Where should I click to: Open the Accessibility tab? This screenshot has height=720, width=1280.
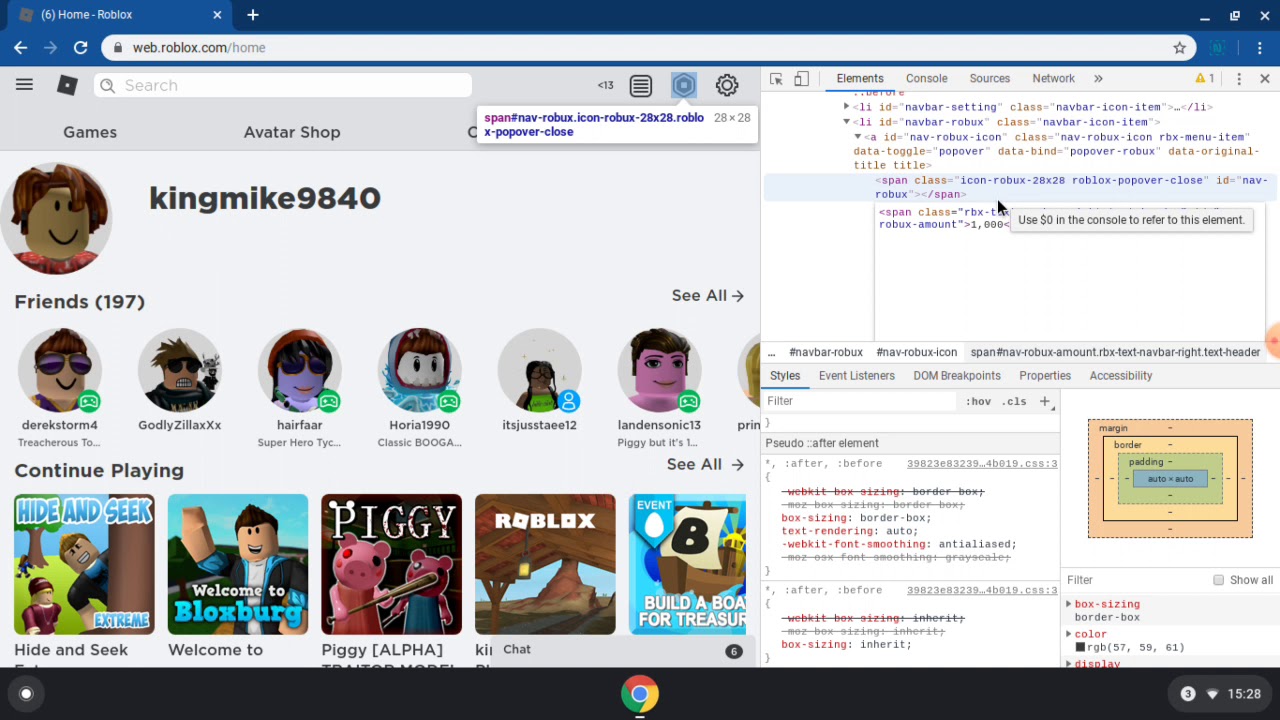tap(1121, 376)
